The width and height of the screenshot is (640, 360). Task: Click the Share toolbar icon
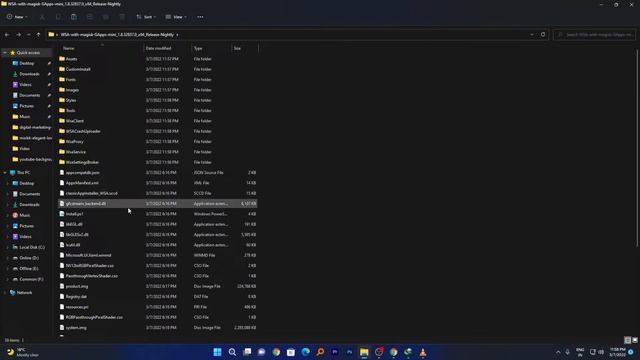106,17
